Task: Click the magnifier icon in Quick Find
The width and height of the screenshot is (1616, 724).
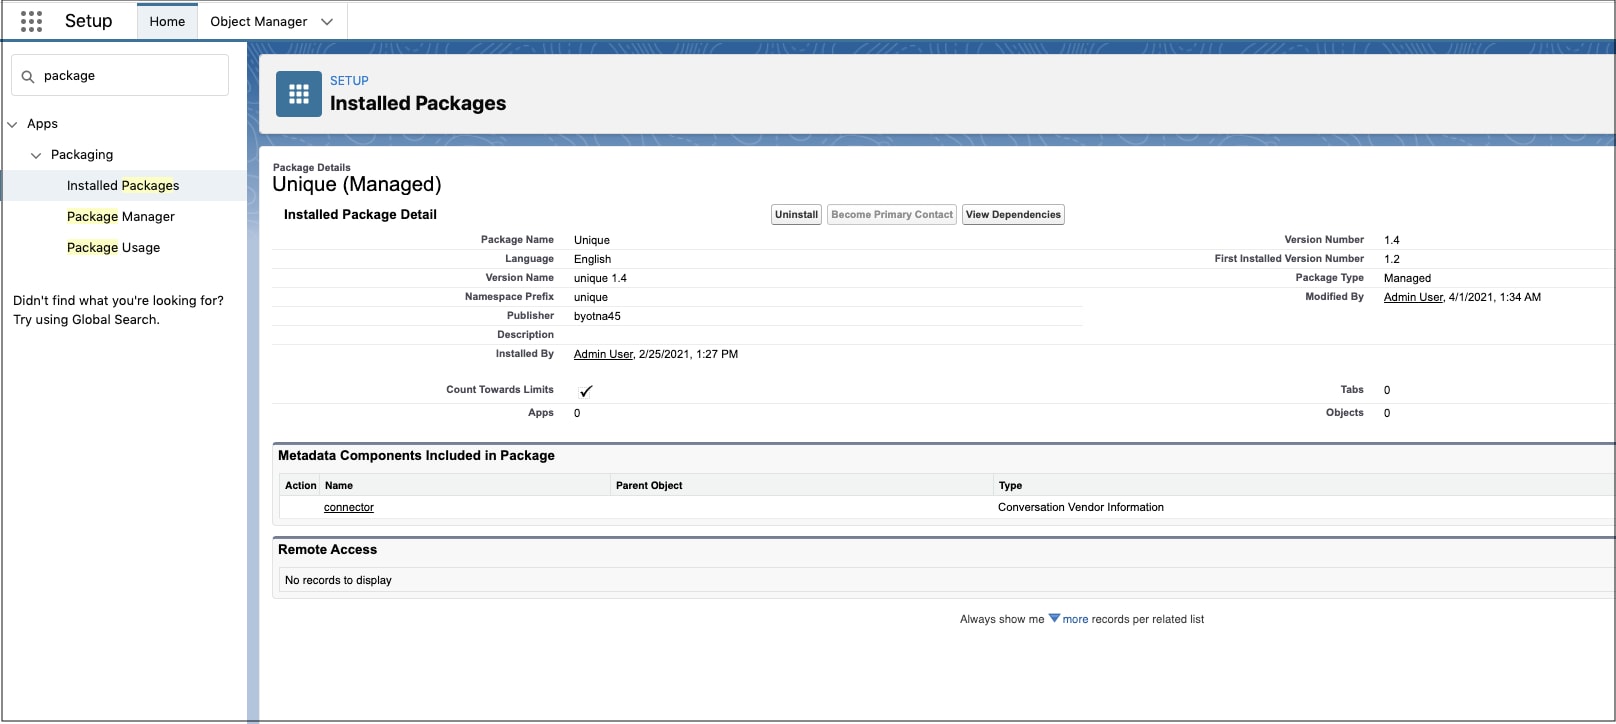Action: coord(28,76)
